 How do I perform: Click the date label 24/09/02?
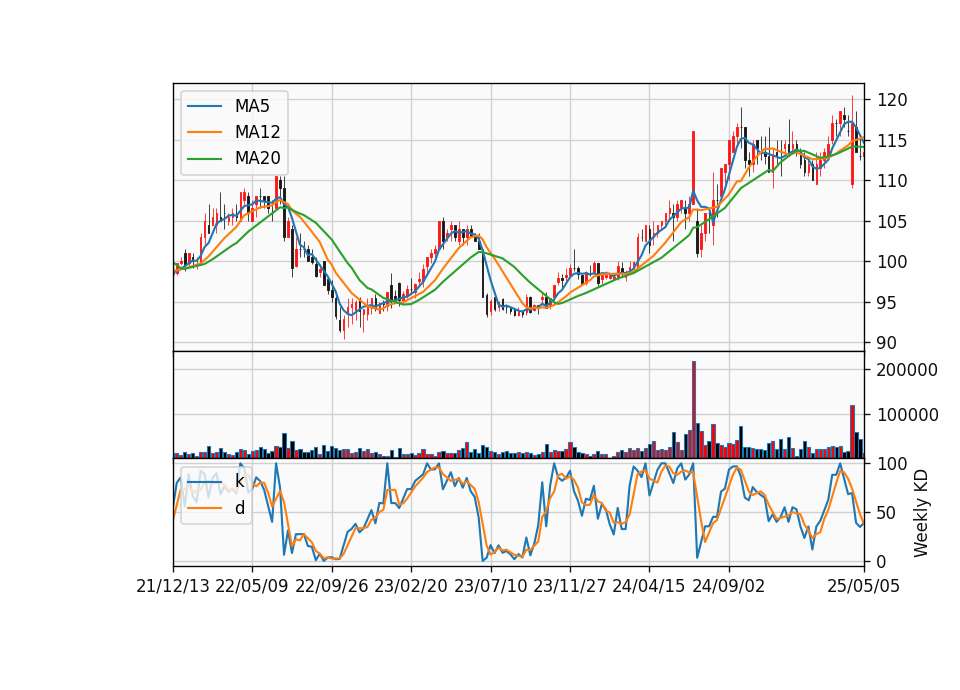click(729, 586)
